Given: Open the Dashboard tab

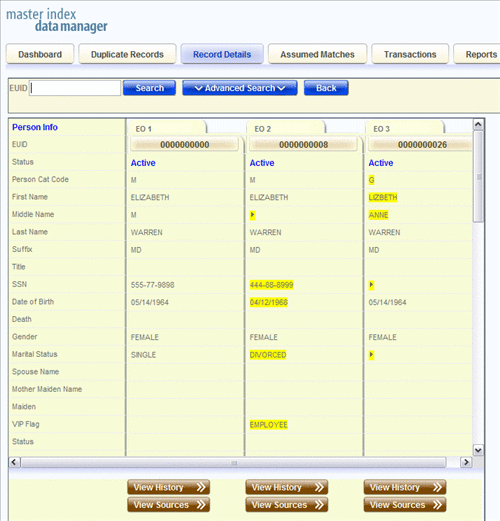Looking at the screenshot, I should [x=40, y=54].
